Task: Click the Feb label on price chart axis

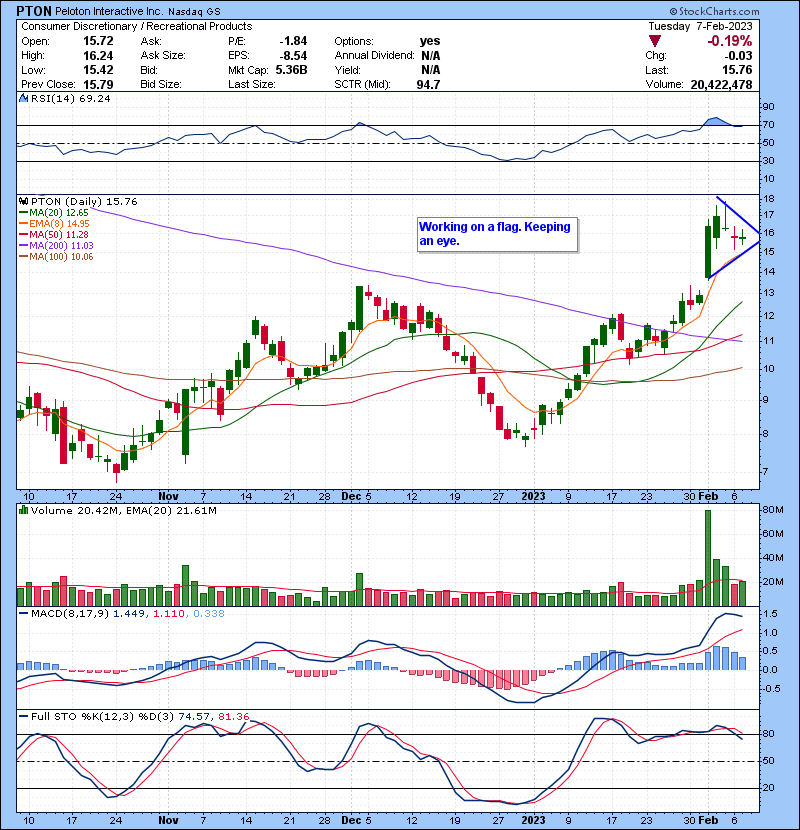Action: (x=708, y=497)
